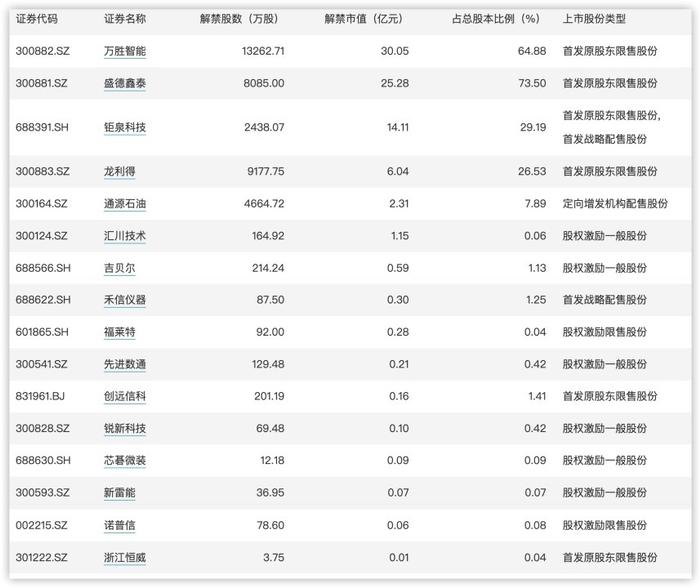
Task: Select the code 300541.SZ
Action: pyautogui.click(x=42, y=364)
